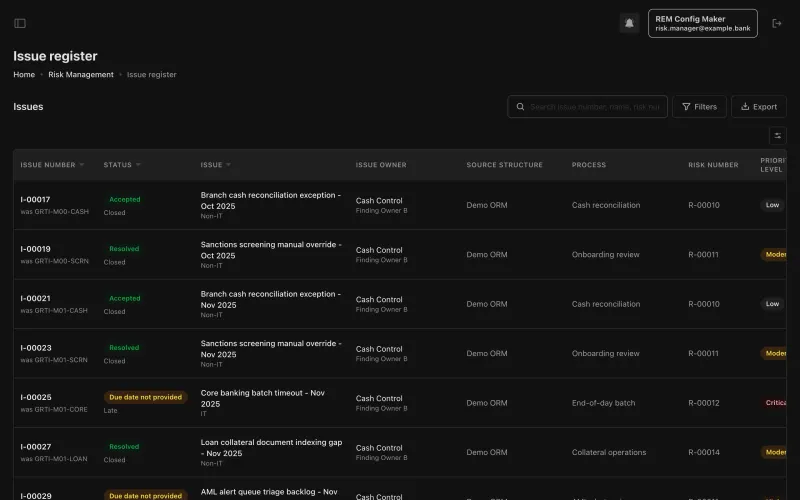Open issue I-00025
The image size is (800, 500).
(x=36, y=397)
